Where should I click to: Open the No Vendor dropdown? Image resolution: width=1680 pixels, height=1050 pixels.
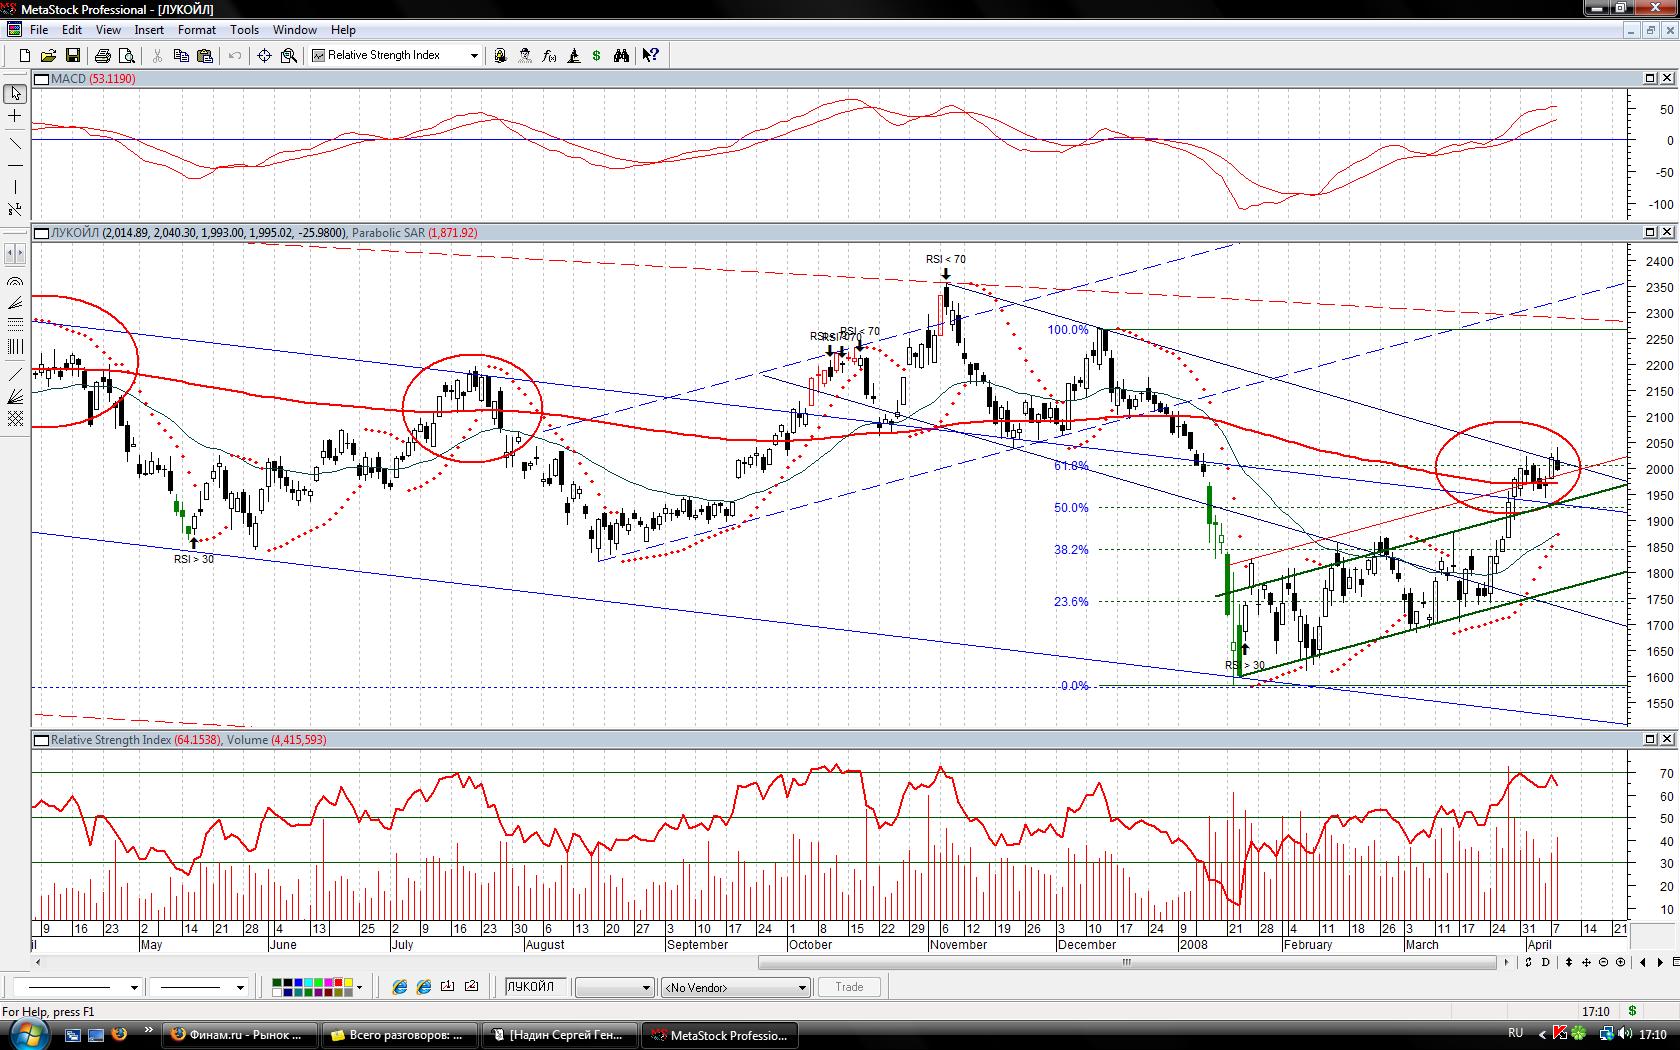[x=735, y=987]
